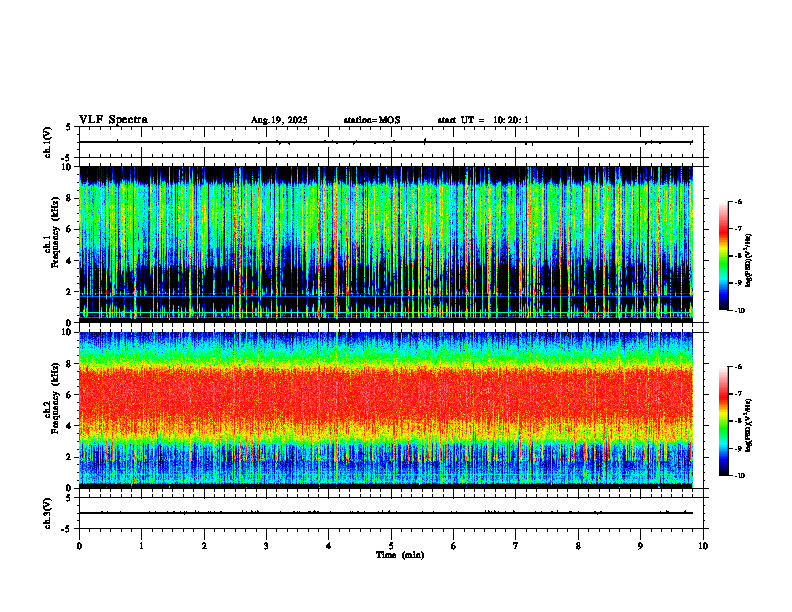The image size is (792, 612).
Task: Click the "VLF Spectra" plot title
Action: pyautogui.click(x=113, y=120)
